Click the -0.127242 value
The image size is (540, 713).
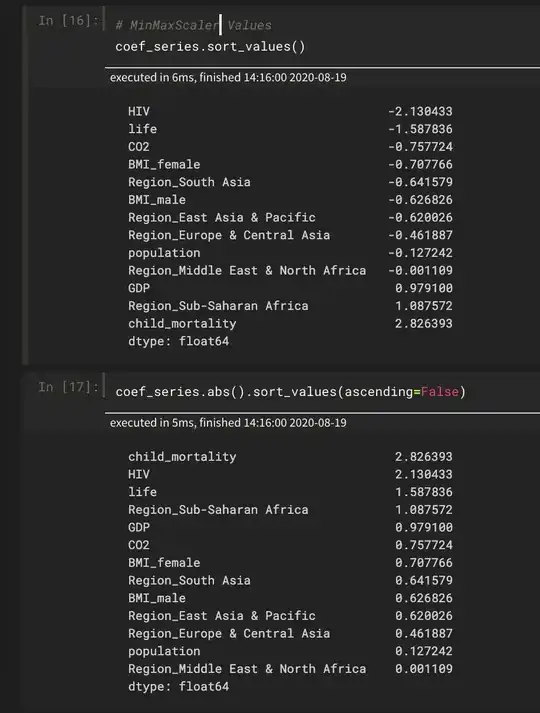click(x=420, y=253)
